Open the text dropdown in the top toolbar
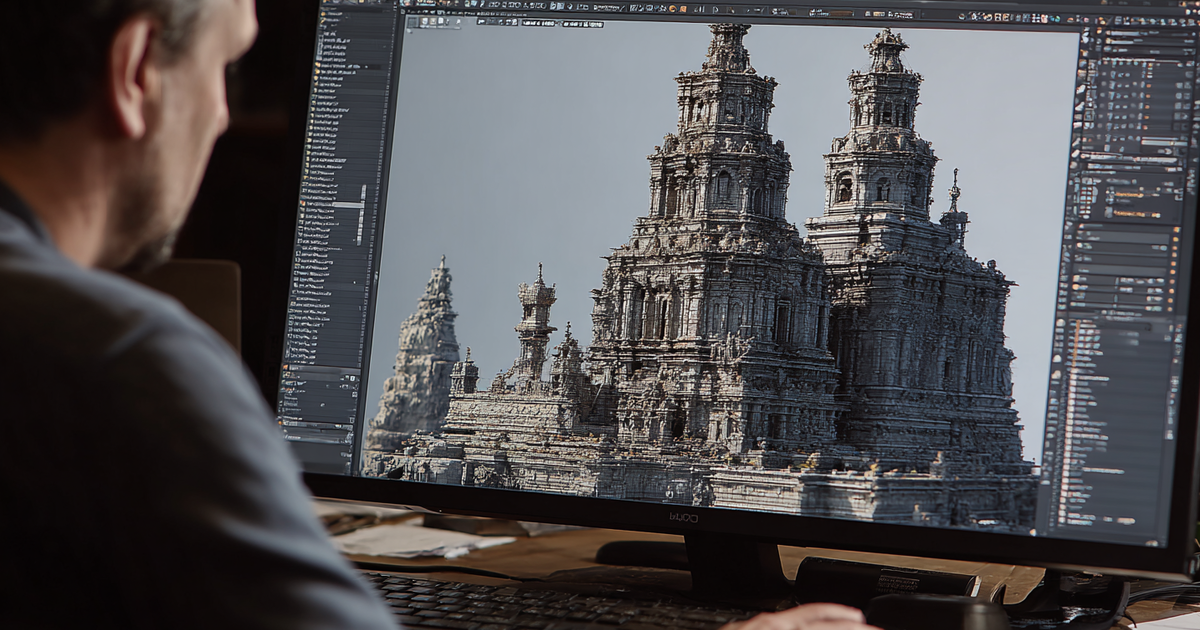The width and height of the screenshot is (1200, 630). [x=608, y=7]
